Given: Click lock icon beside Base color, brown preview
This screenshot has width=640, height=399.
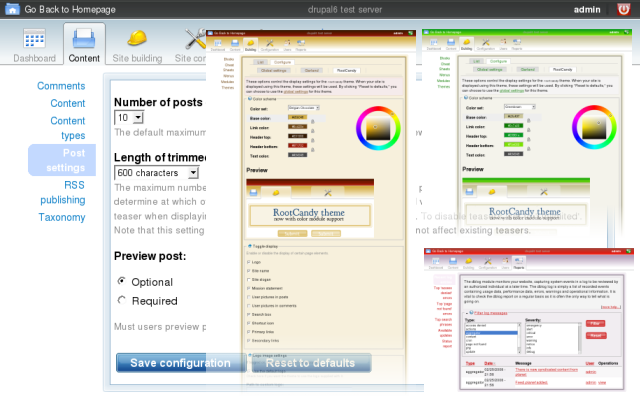Looking at the screenshot, I should pos(313,122).
